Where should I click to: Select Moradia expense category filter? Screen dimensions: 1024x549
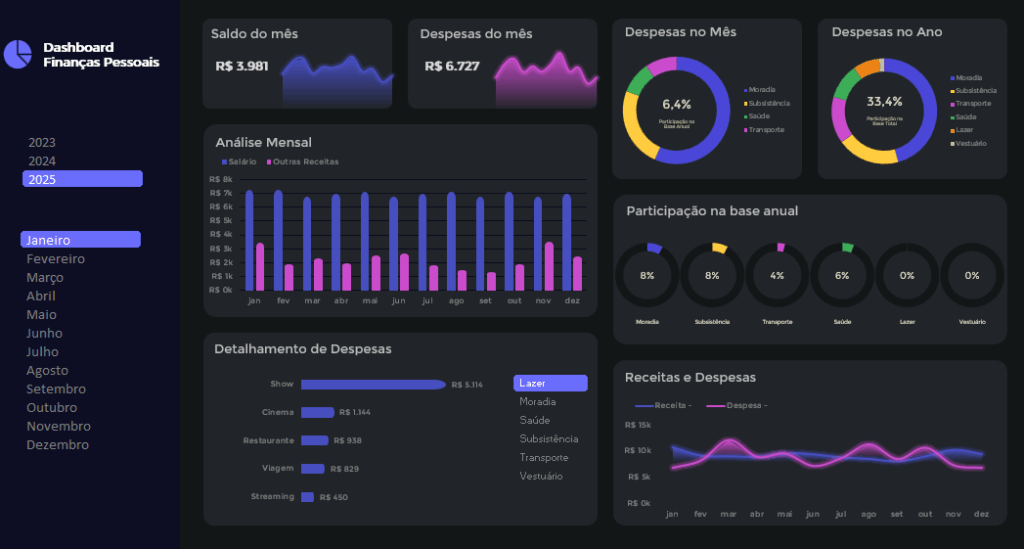pyautogui.click(x=537, y=401)
